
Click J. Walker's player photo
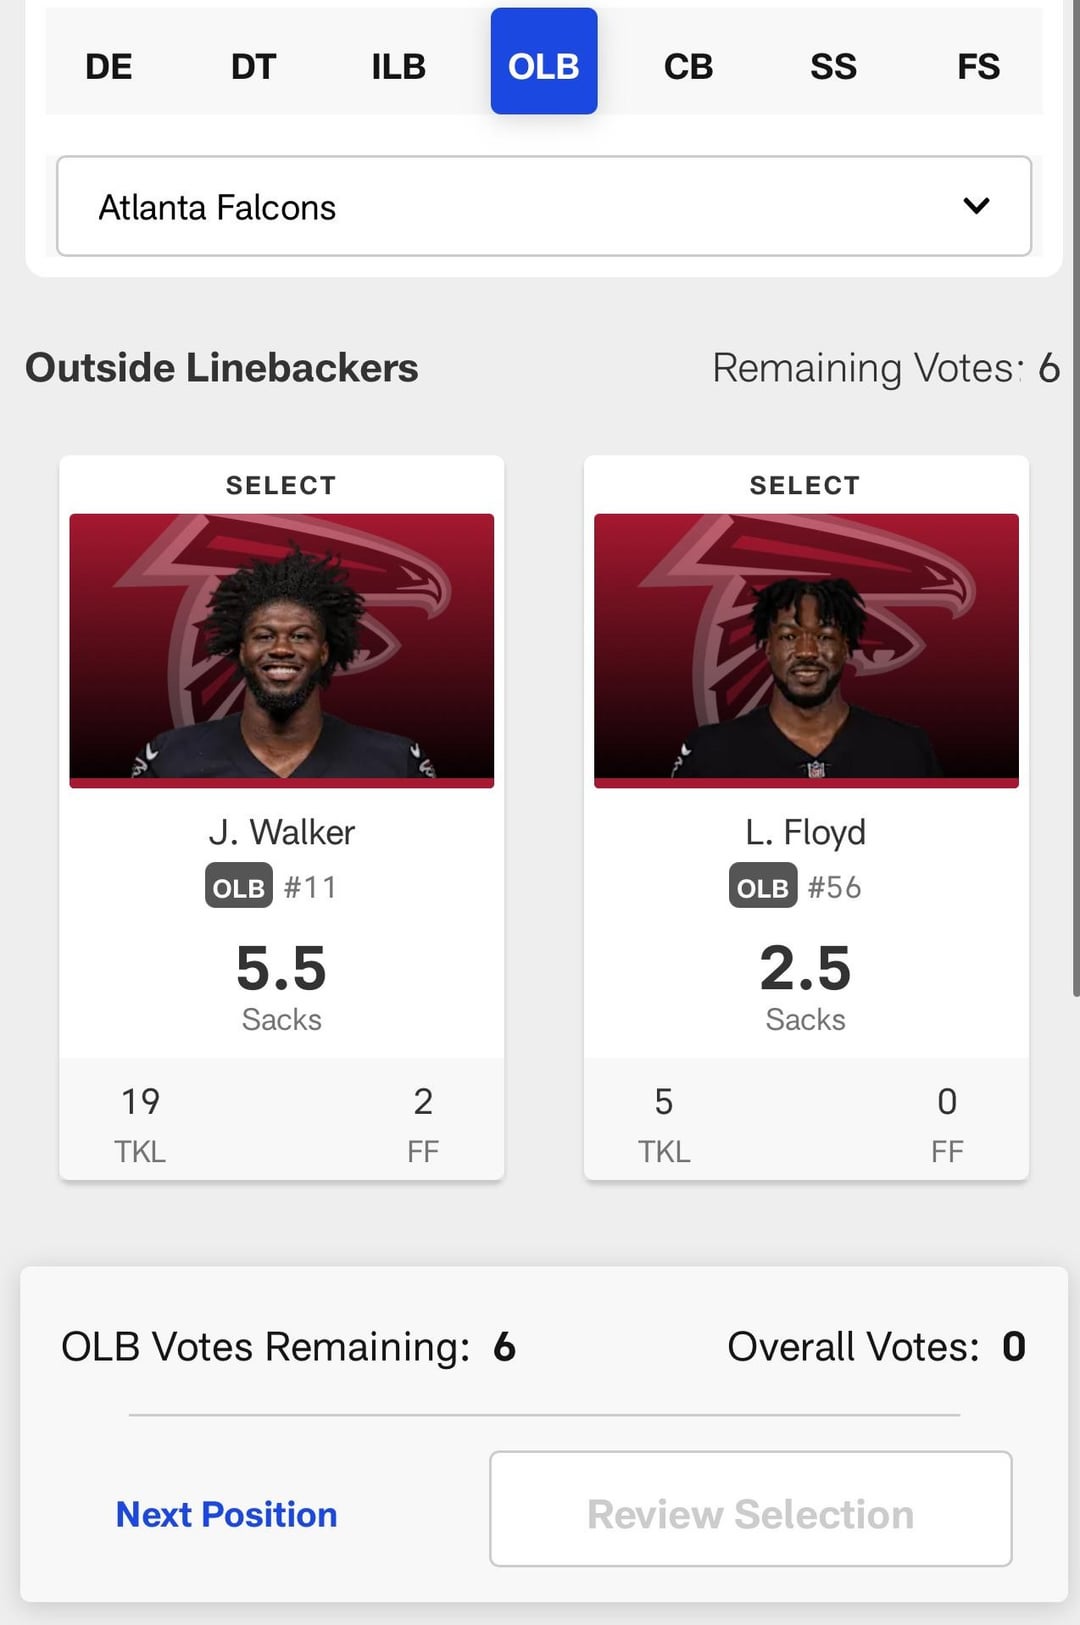coord(281,650)
